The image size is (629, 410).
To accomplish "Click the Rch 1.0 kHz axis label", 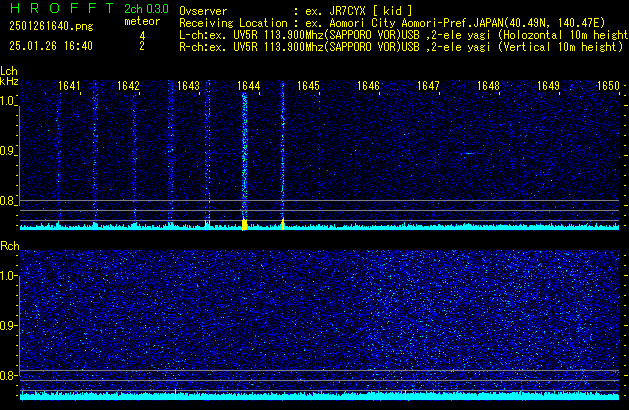I will pos(7,276).
